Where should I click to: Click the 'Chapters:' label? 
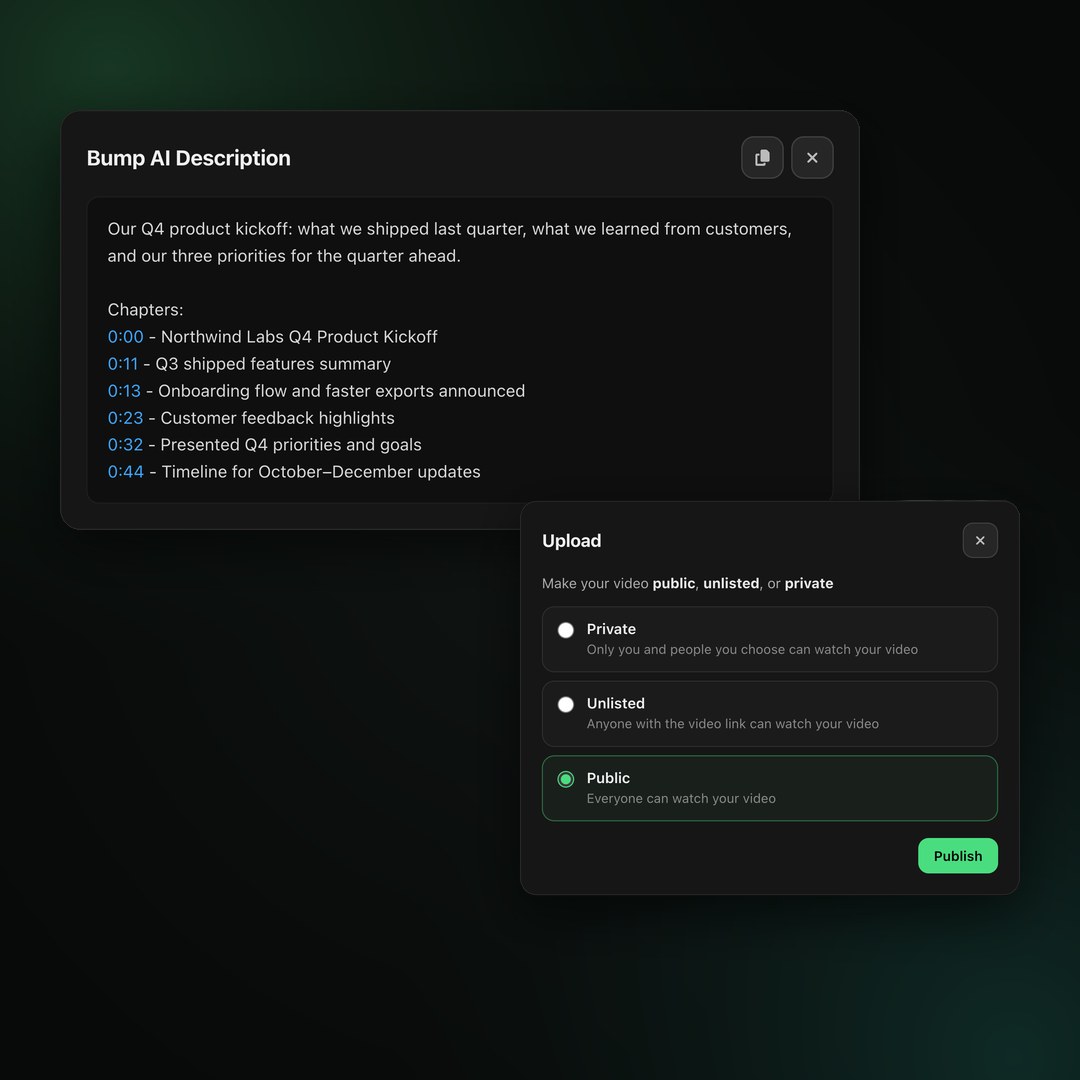tap(145, 310)
